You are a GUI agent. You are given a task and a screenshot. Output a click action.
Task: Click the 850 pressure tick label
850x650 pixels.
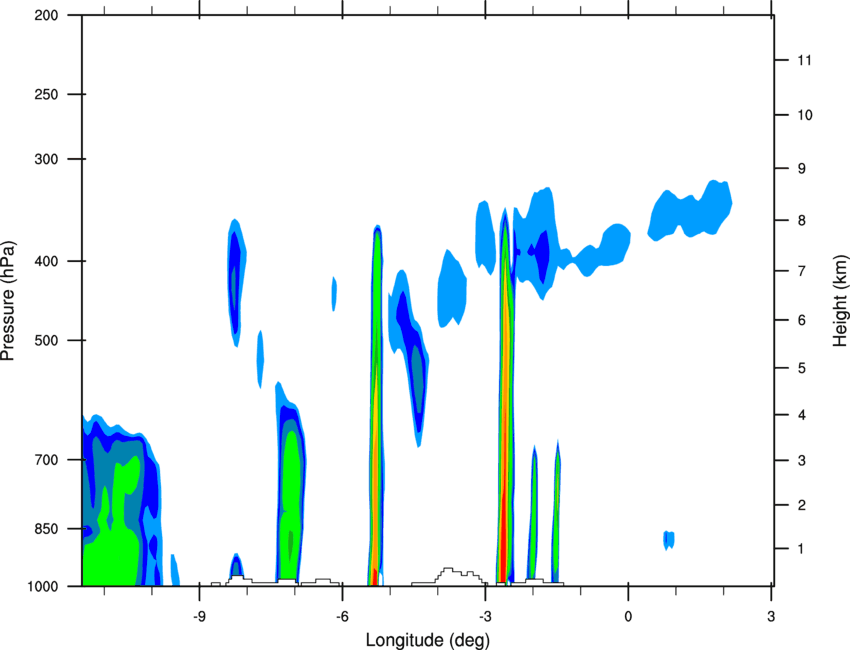[x=46, y=529]
